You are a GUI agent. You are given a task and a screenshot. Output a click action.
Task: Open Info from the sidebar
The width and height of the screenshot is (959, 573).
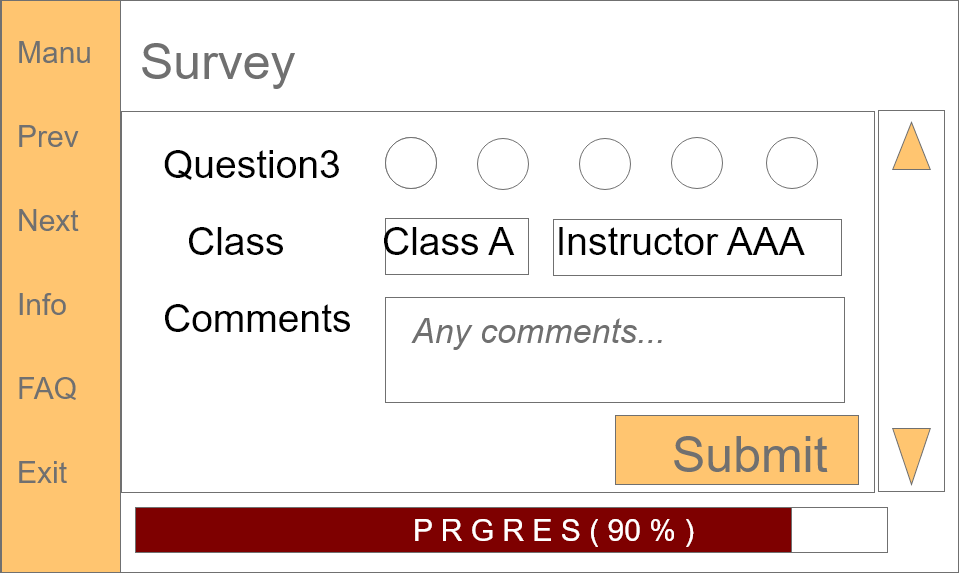(x=42, y=305)
